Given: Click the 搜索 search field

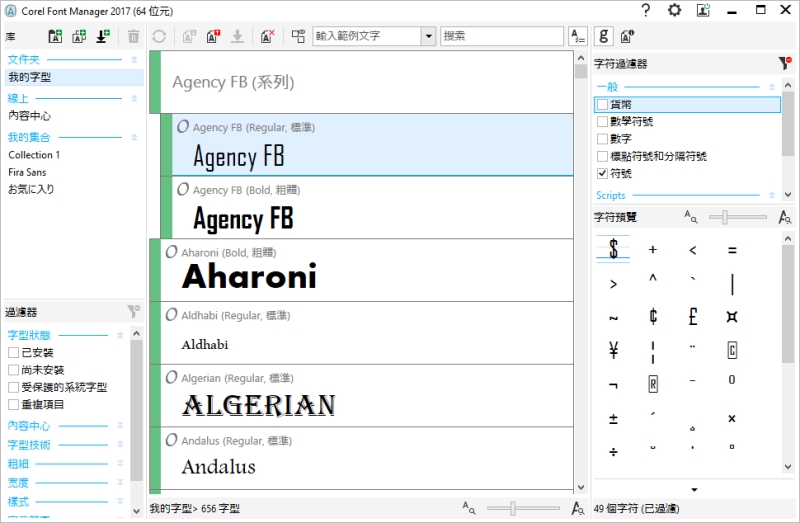Looking at the screenshot, I should click(502, 36).
